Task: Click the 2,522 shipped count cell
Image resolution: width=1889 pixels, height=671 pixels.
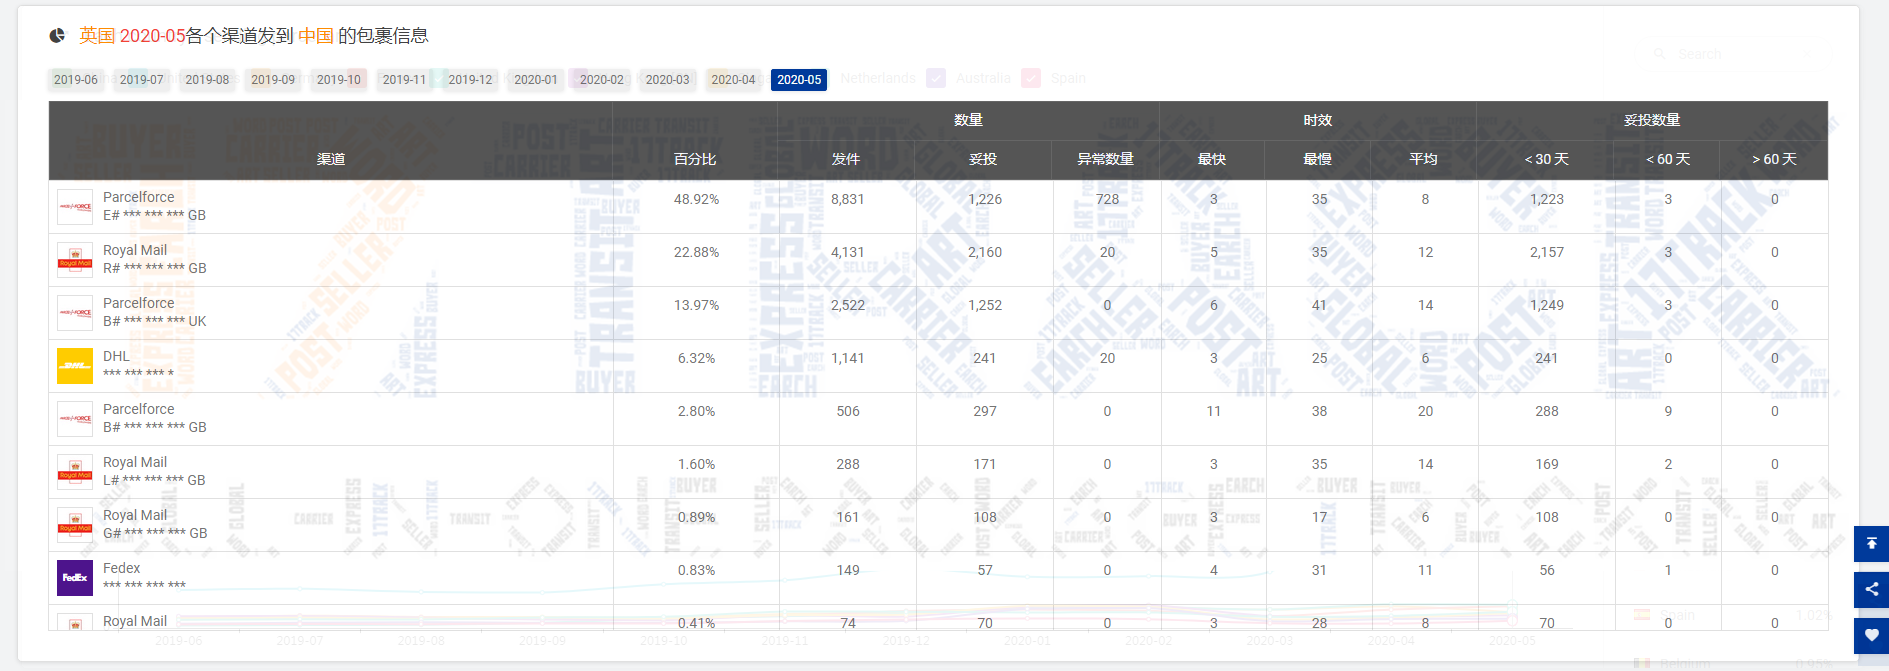Action: tap(848, 305)
